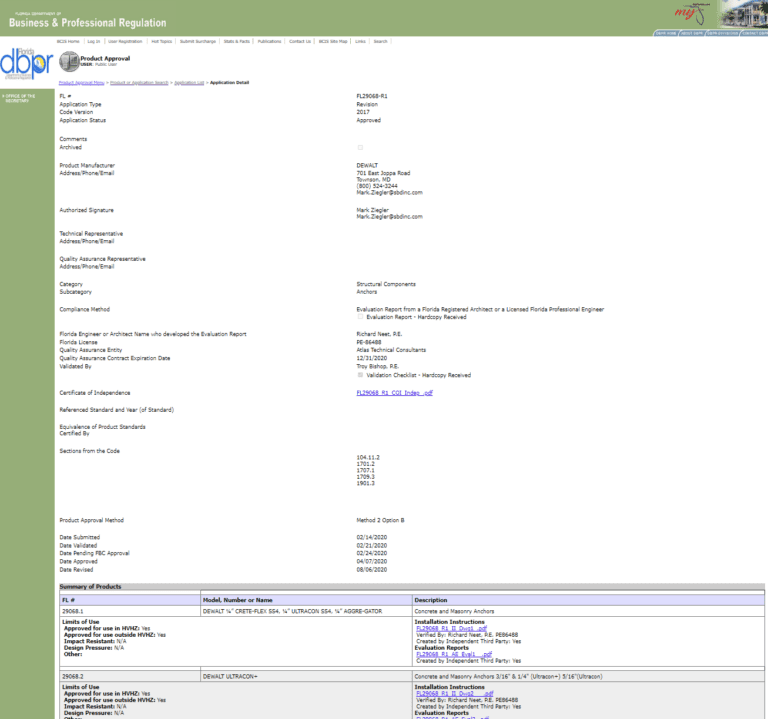This screenshot has width=768, height=719.
Task: Go to Product Approval Menu breadcrumb
Action: [82, 82]
